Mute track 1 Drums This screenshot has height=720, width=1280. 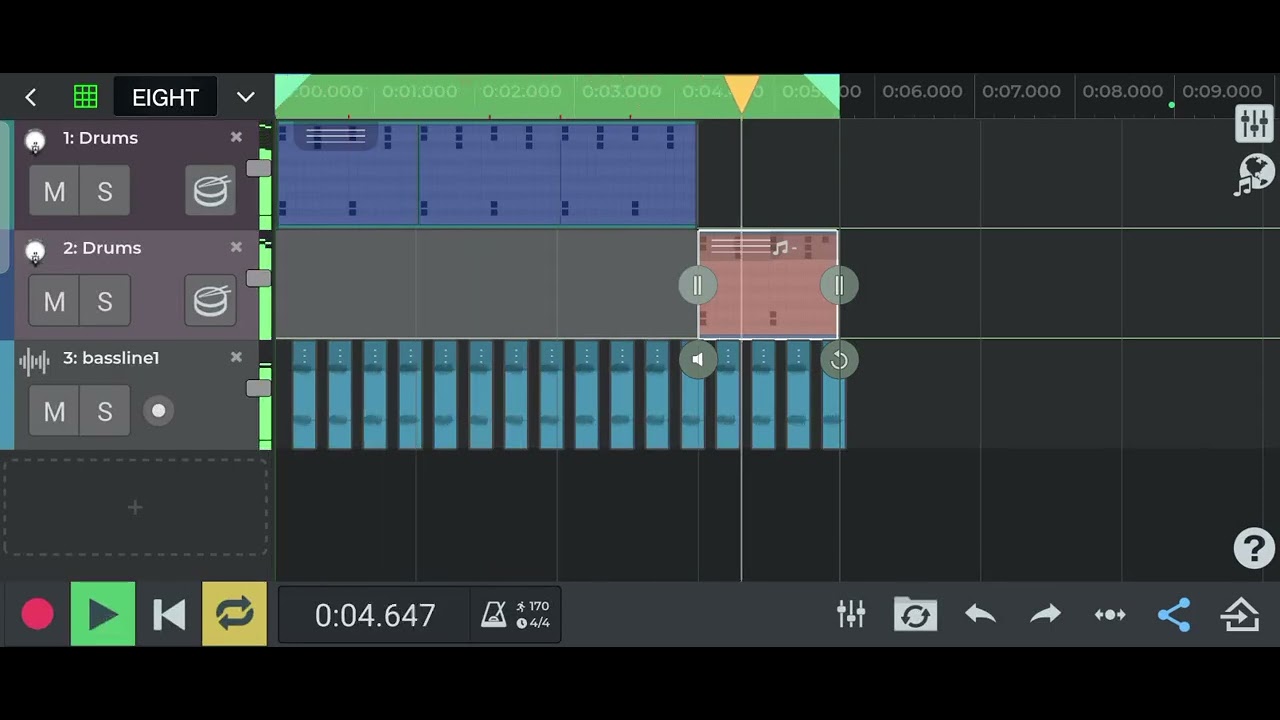click(x=54, y=191)
